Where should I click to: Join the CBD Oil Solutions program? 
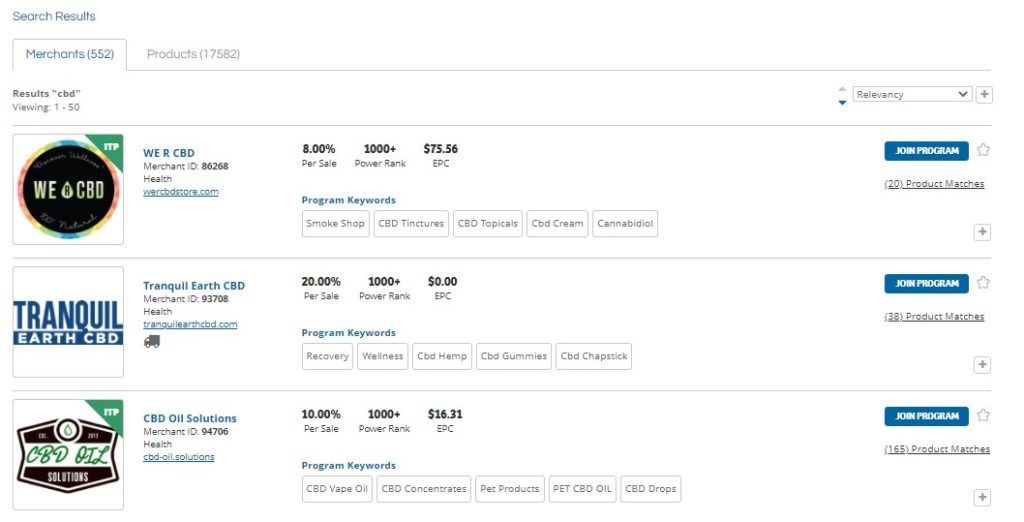pos(926,416)
